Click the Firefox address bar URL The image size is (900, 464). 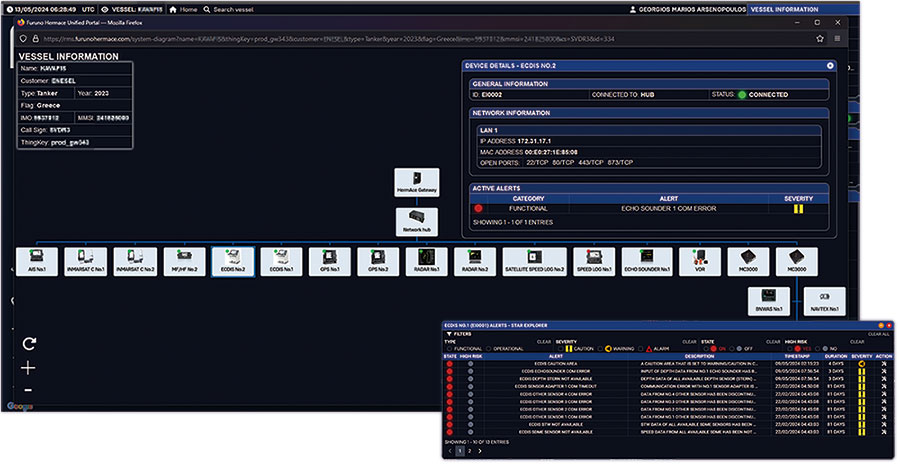[328, 39]
